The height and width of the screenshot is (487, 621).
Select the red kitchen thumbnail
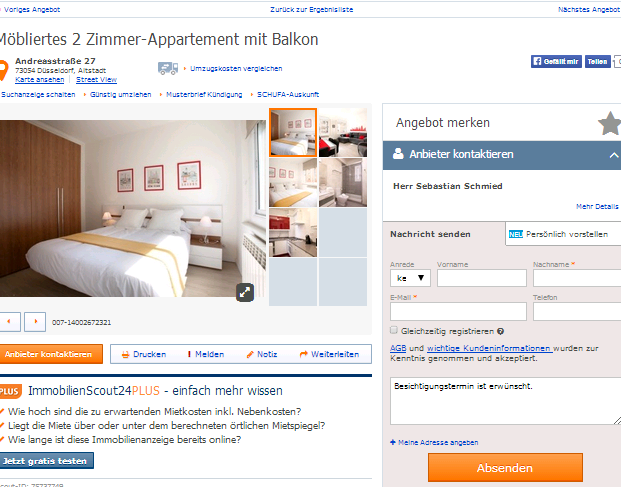point(293,232)
